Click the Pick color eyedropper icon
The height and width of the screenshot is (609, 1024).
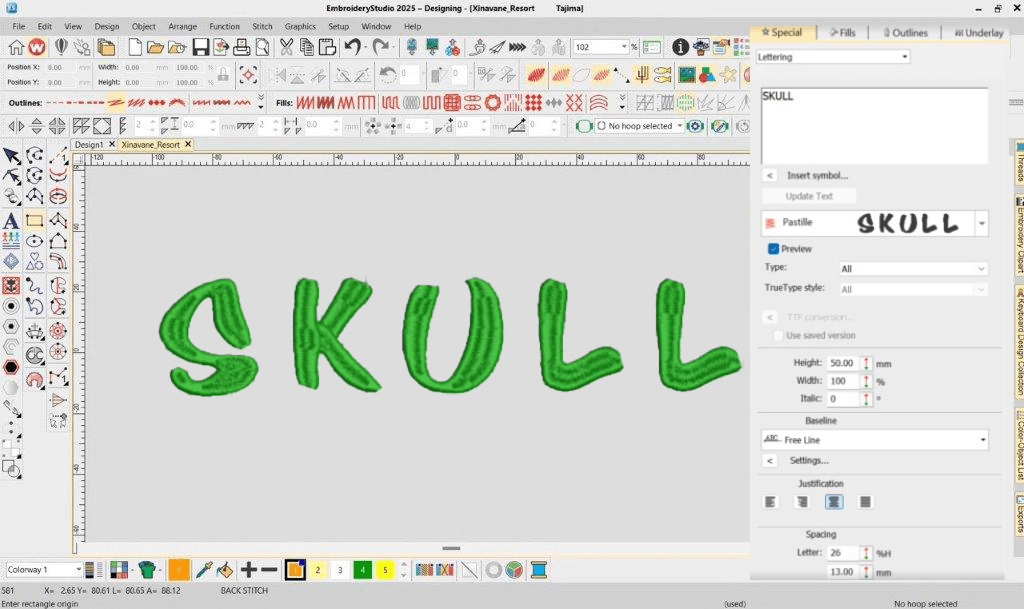(x=203, y=570)
